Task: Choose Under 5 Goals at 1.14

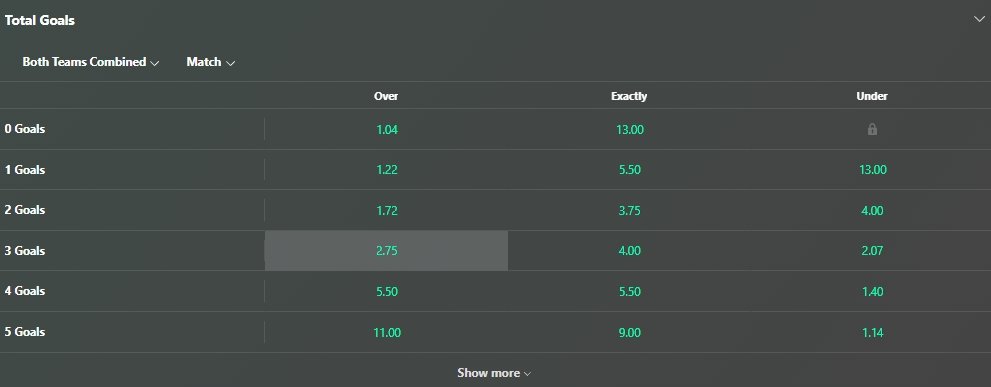Action: 872,332
